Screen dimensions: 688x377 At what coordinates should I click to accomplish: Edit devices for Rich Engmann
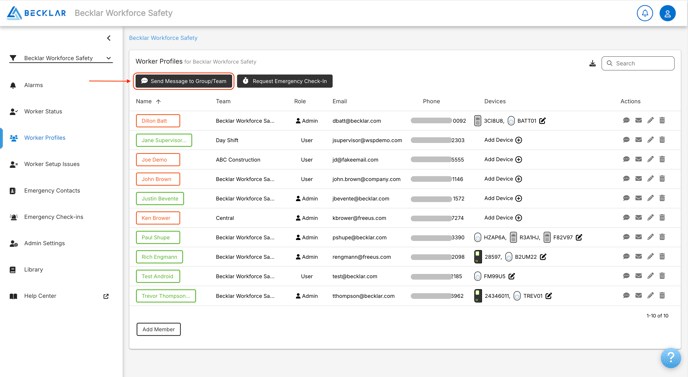pos(543,257)
